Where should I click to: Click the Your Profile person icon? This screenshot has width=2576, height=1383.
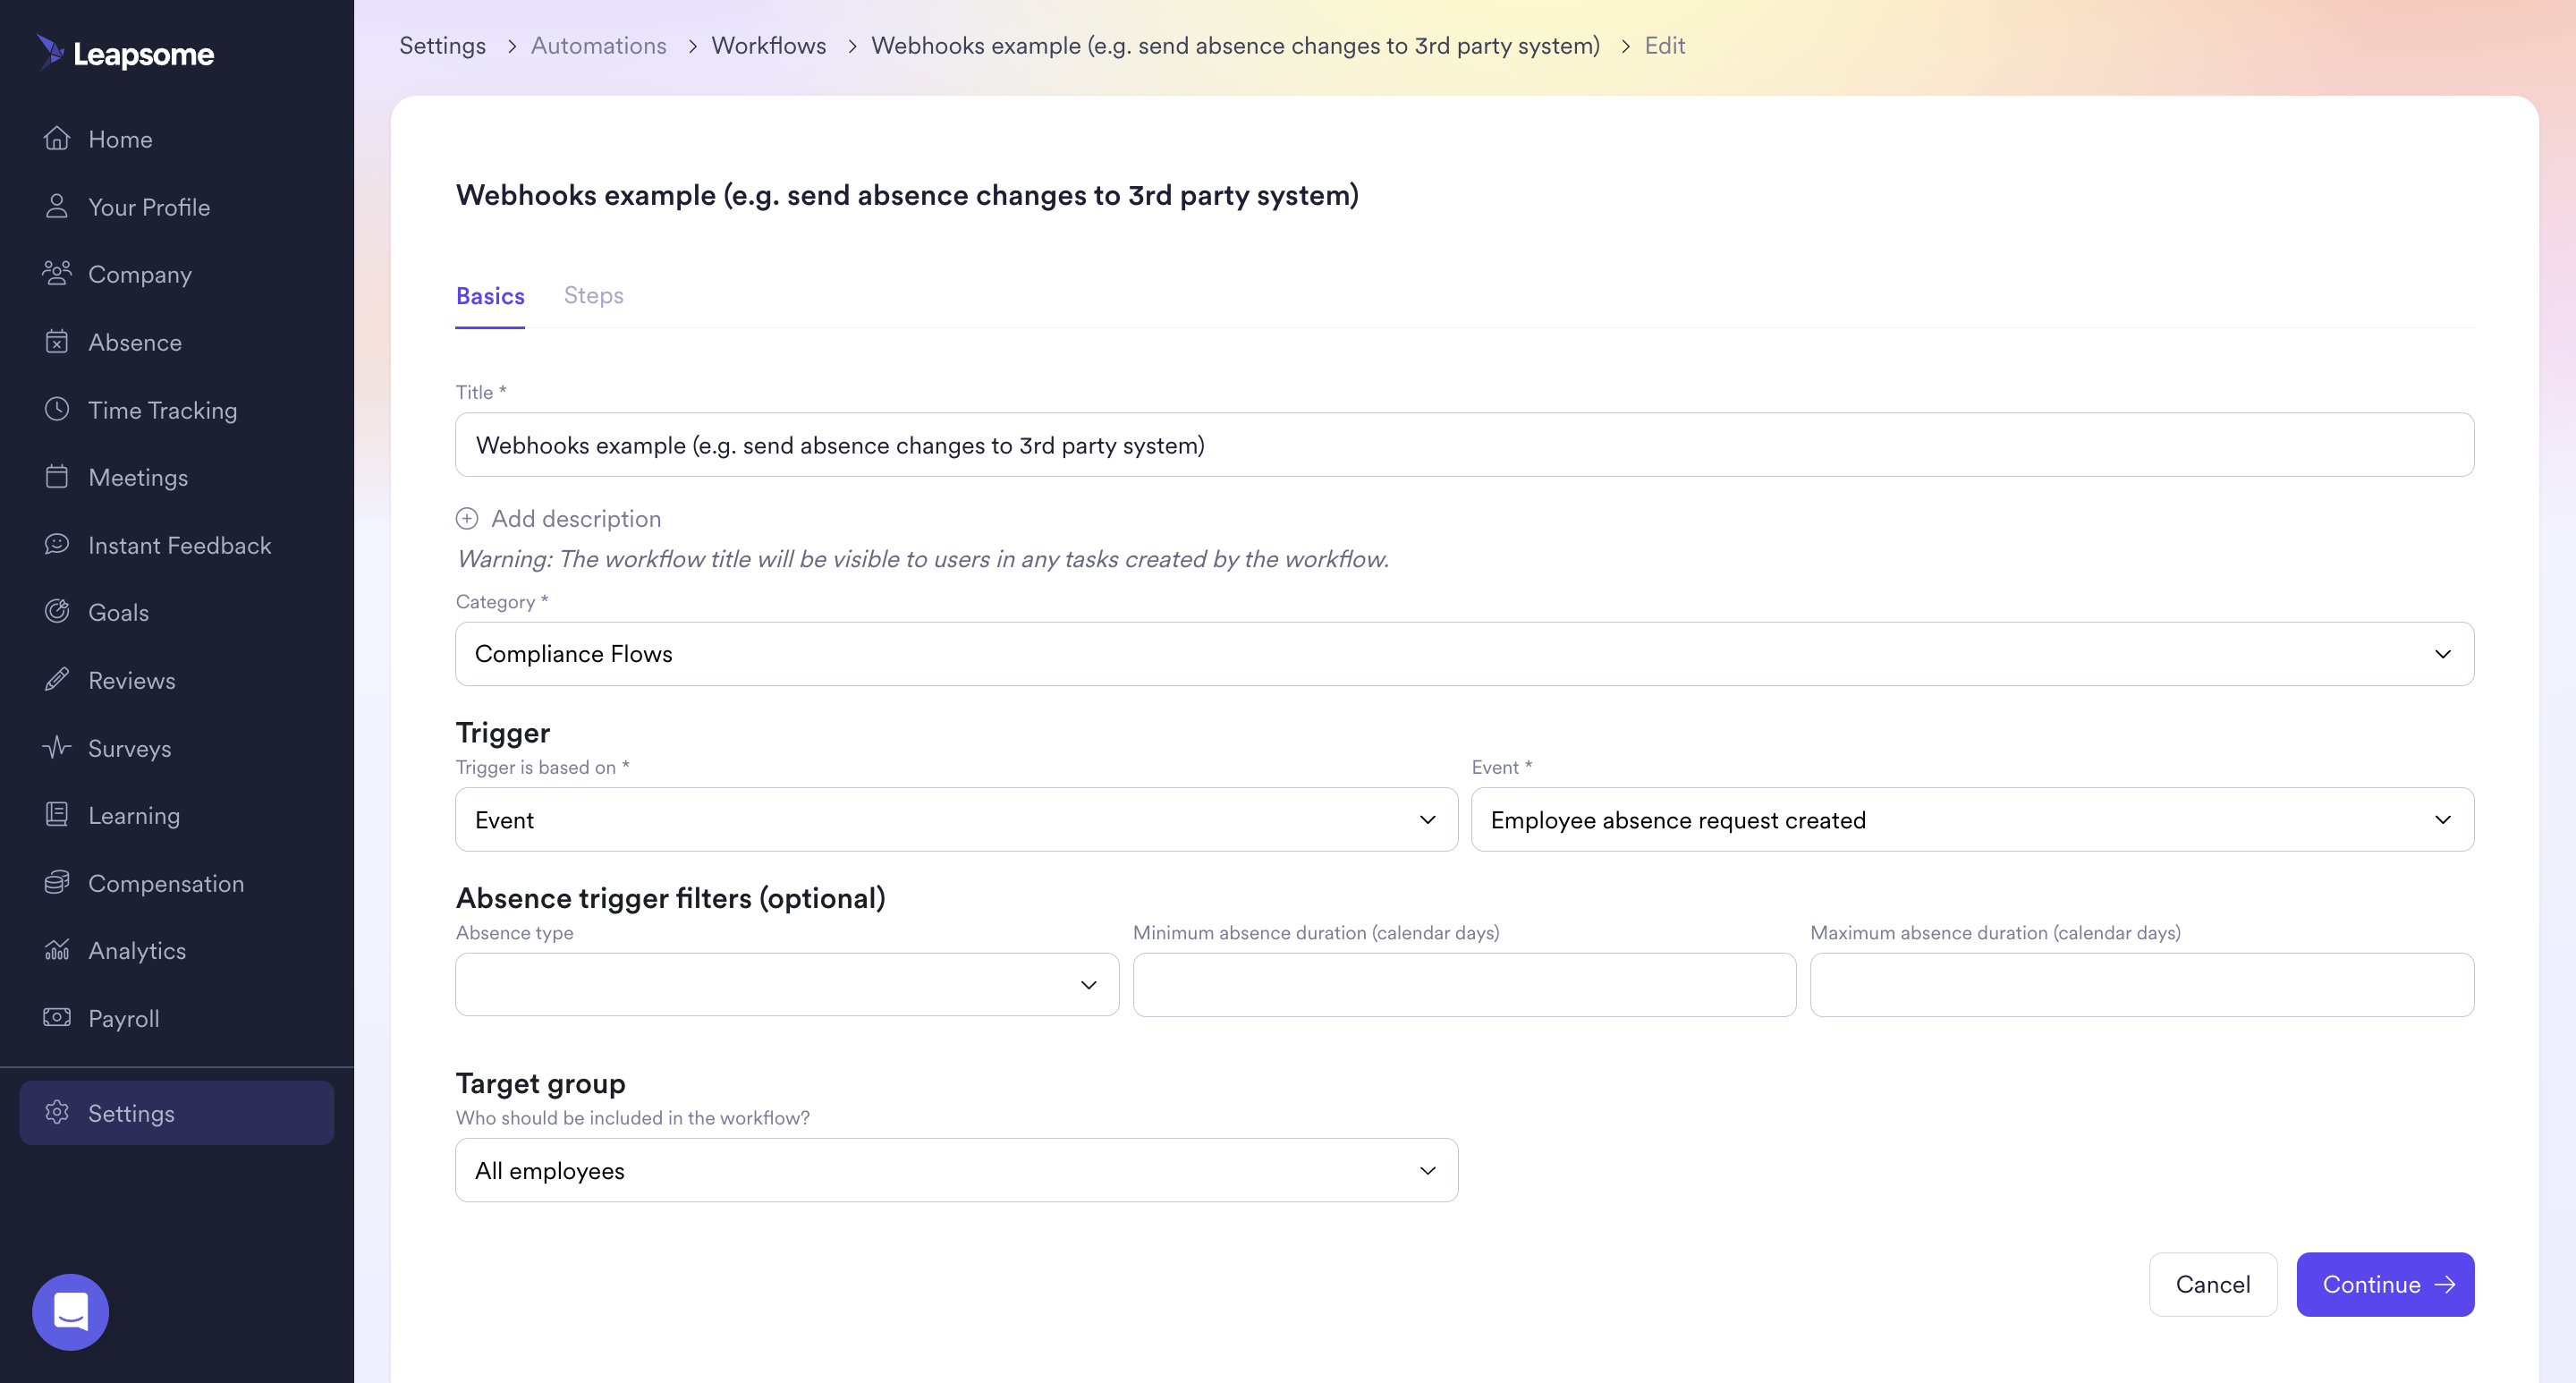coord(57,206)
